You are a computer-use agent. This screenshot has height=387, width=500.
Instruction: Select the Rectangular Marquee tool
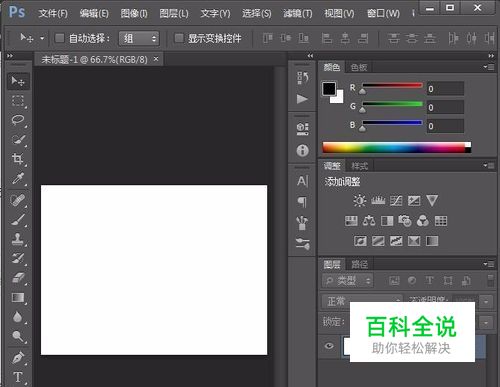click(18, 101)
